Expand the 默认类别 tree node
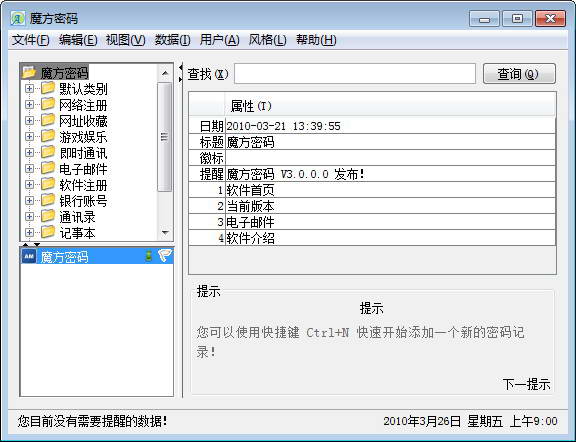The height and width of the screenshot is (442, 576). tap(29, 89)
